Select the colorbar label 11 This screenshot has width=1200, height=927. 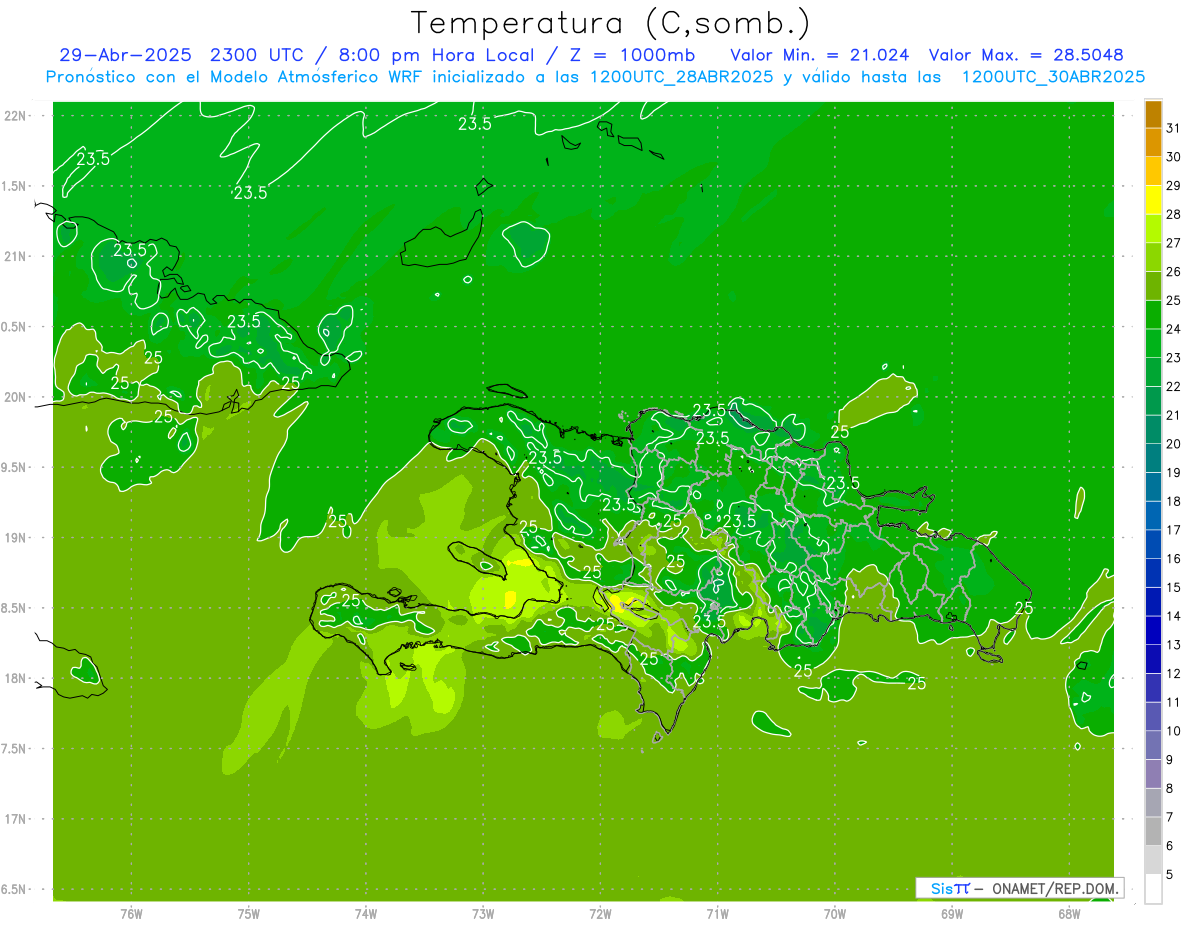1174,702
